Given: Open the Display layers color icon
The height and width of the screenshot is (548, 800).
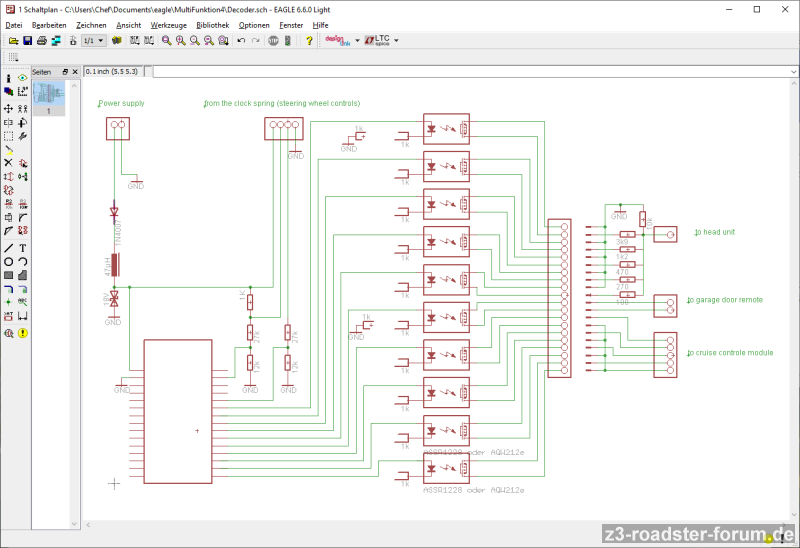Looking at the screenshot, I should click(9, 91).
